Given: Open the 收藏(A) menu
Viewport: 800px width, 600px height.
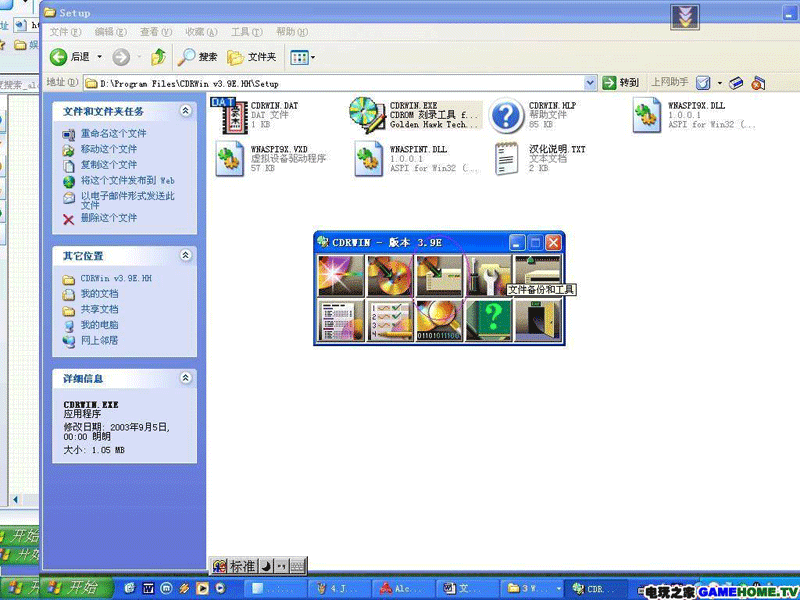Looking at the screenshot, I should pos(202,32).
